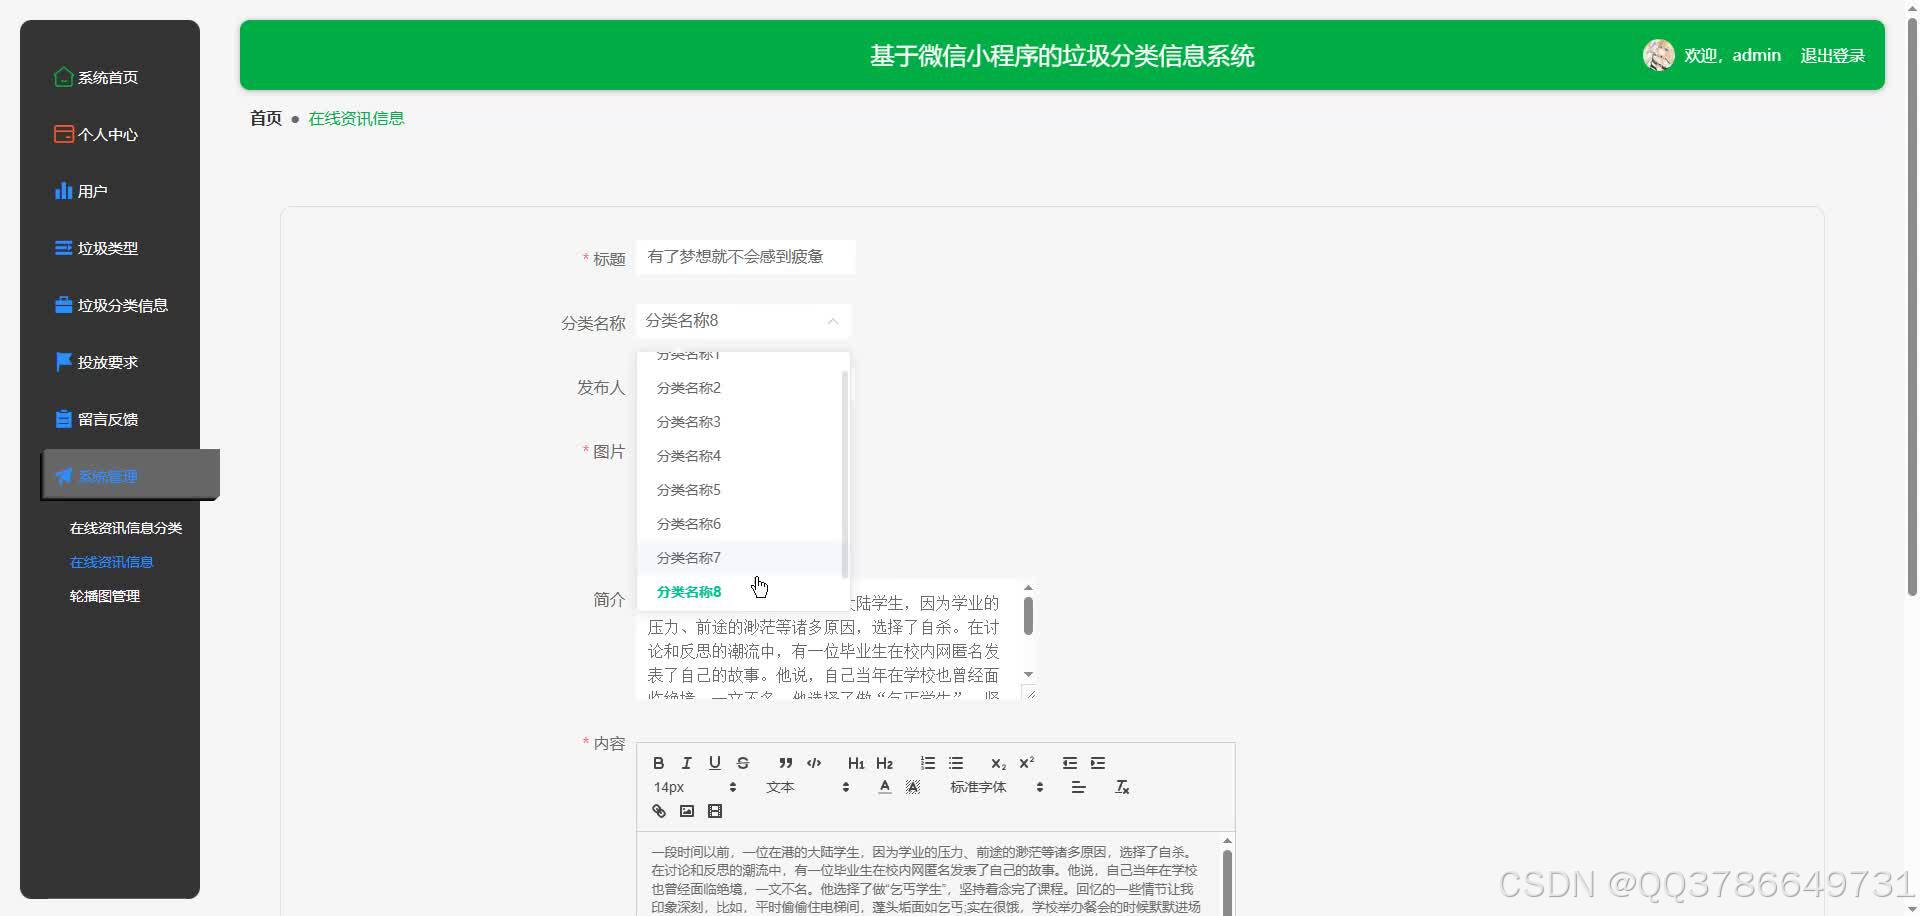Select the bold formatting icon
Image resolution: width=1920 pixels, height=916 pixels.
pyautogui.click(x=658, y=762)
